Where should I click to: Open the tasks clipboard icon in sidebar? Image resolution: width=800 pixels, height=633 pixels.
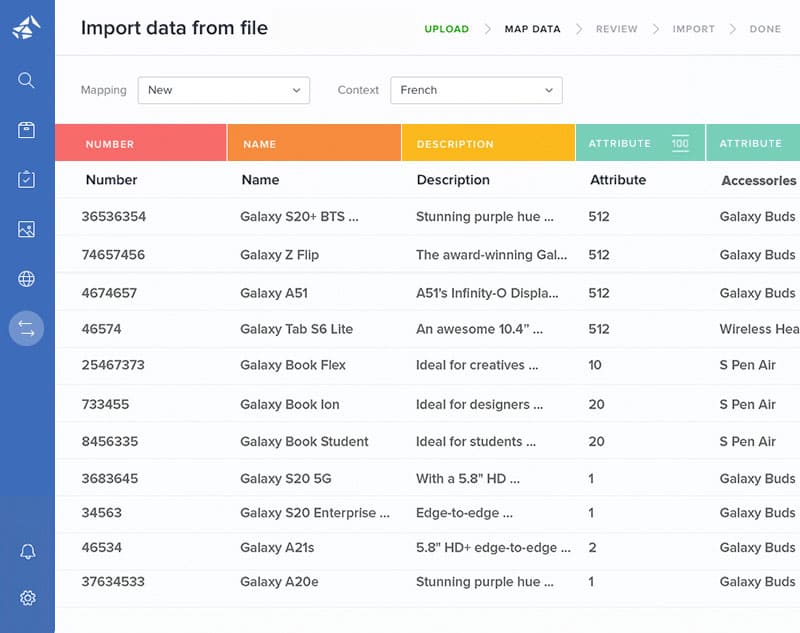[27, 180]
